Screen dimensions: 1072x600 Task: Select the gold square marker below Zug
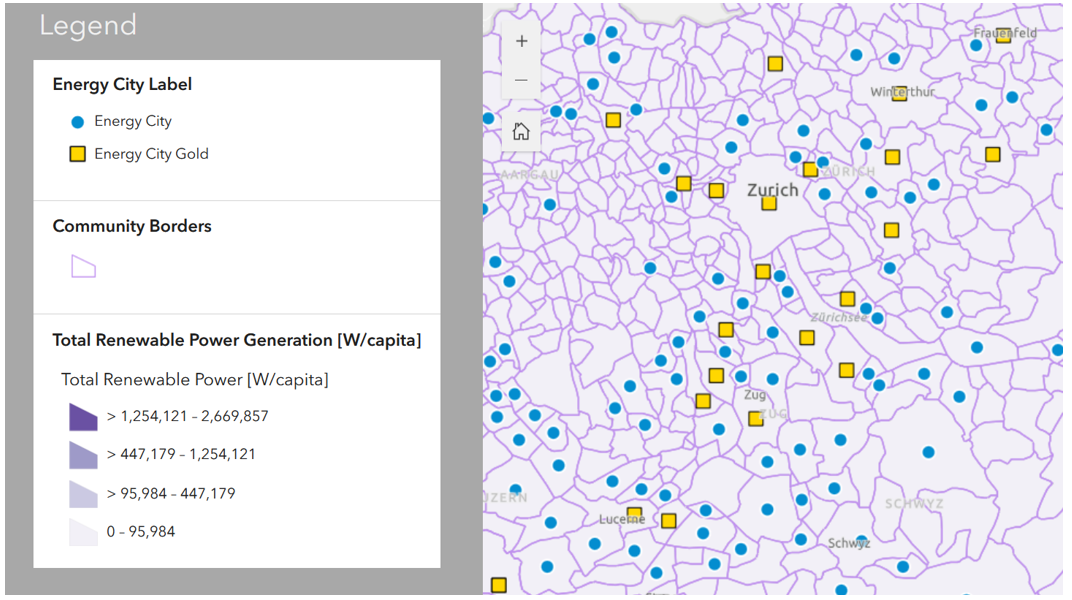click(756, 418)
